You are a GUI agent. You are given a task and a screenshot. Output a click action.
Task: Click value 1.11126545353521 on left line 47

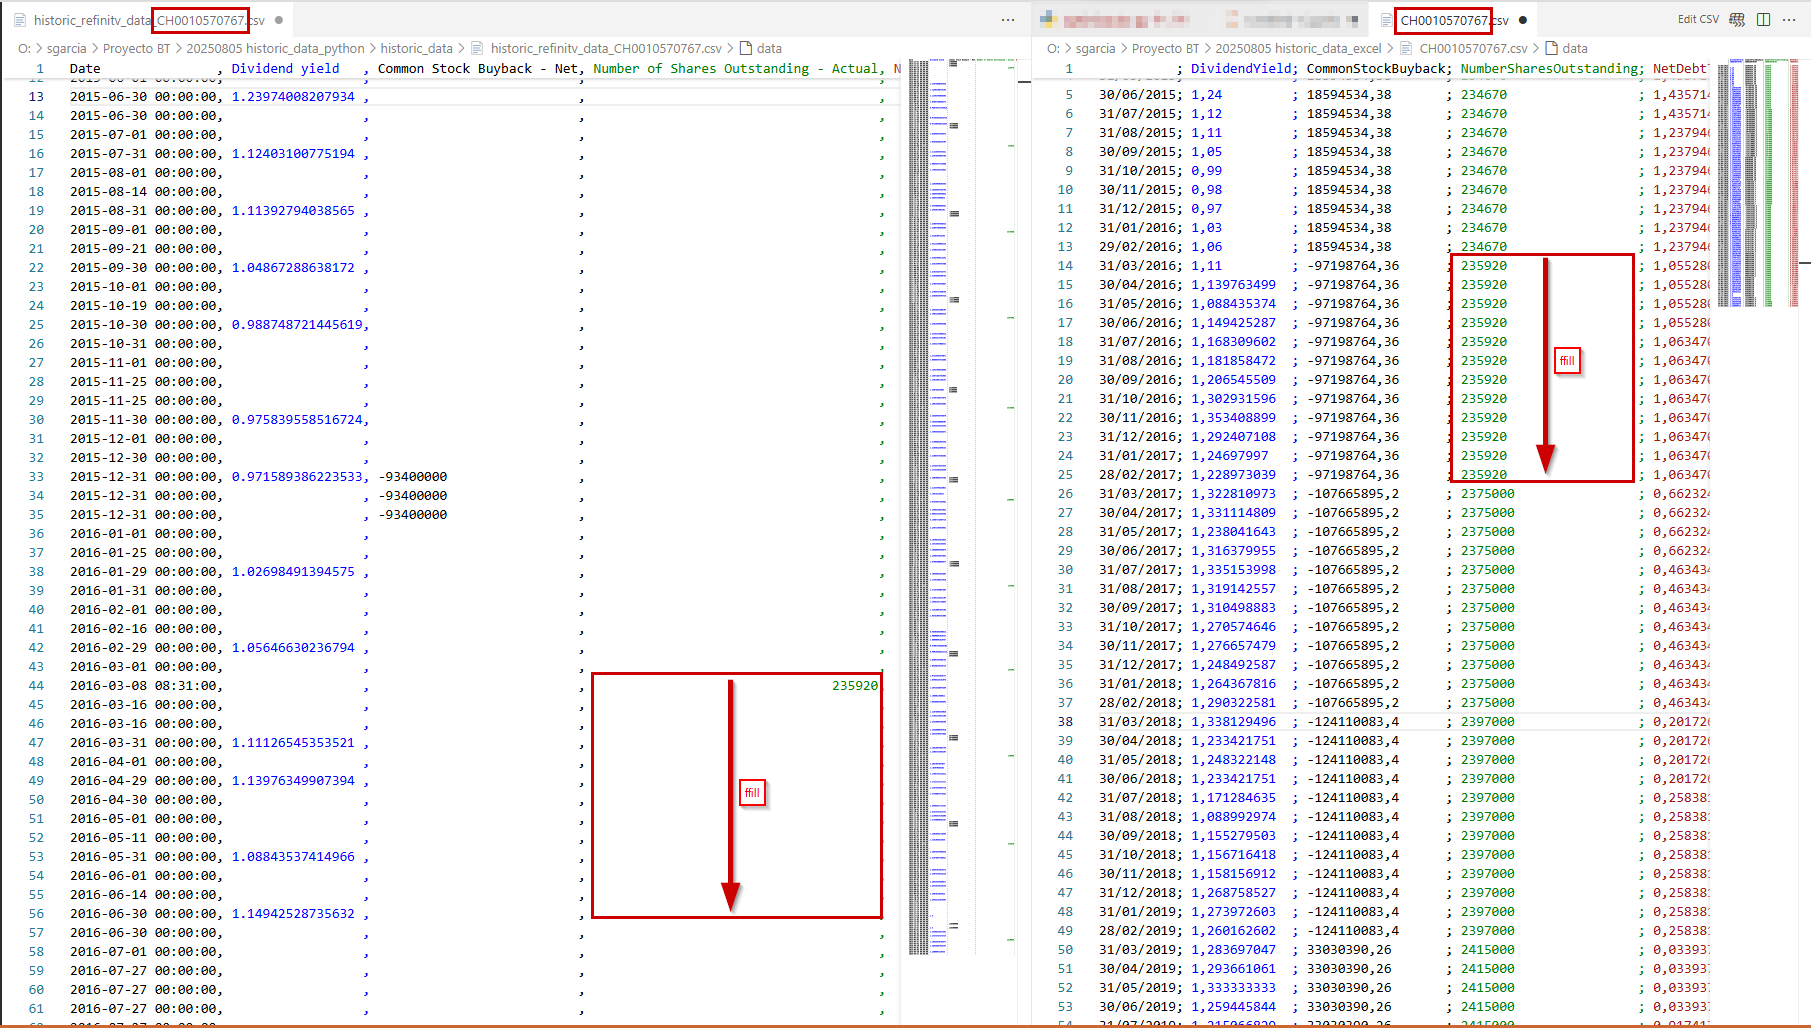(x=293, y=743)
